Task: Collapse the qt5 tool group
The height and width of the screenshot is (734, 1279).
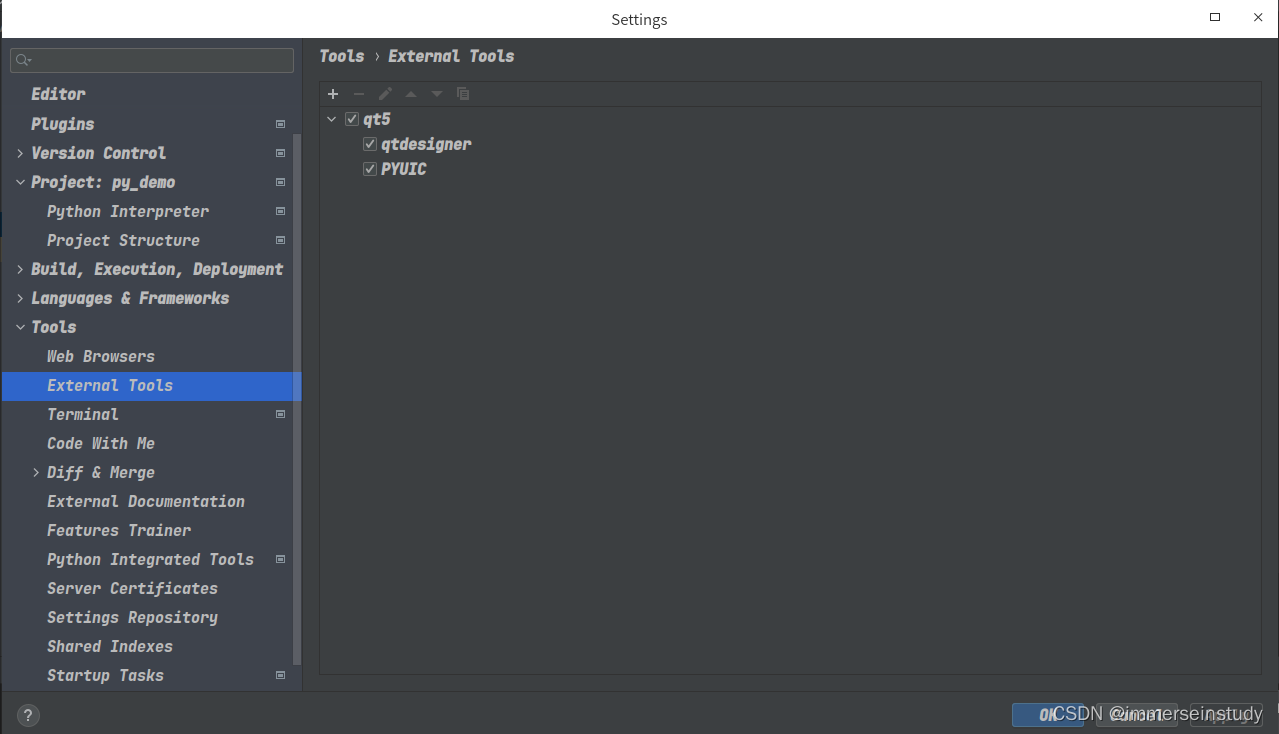Action: (332, 119)
